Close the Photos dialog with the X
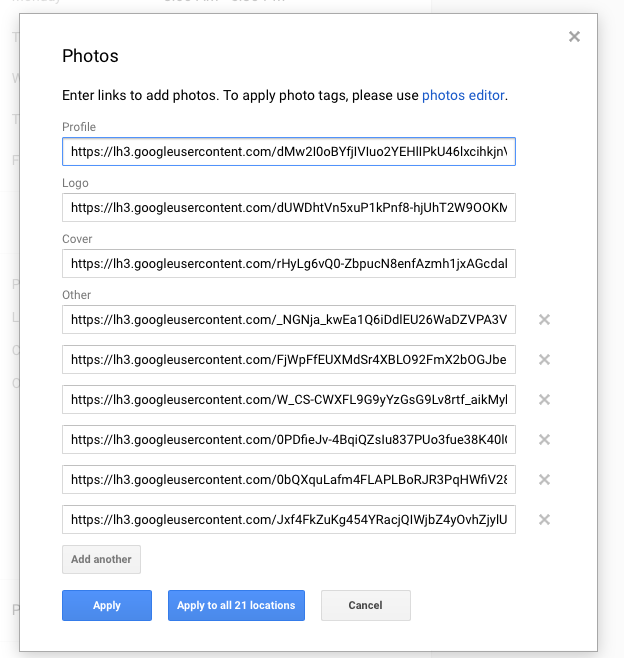The image size is (624, 658). pyautogui.click(x=574, y=37)
